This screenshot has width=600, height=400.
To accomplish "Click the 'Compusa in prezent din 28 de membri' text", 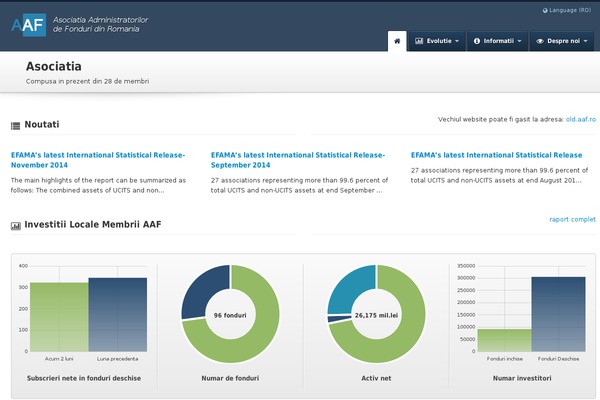I will click(x=88, y=81).
